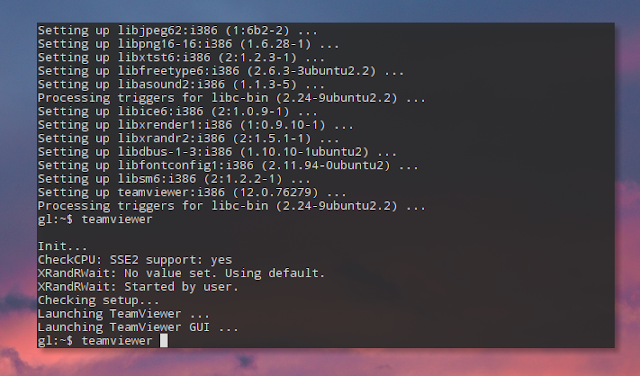This screenshot has height=376, width=640.
Task: Click the 'Setting up libjpeg62:i386' line
Action: 178,31
